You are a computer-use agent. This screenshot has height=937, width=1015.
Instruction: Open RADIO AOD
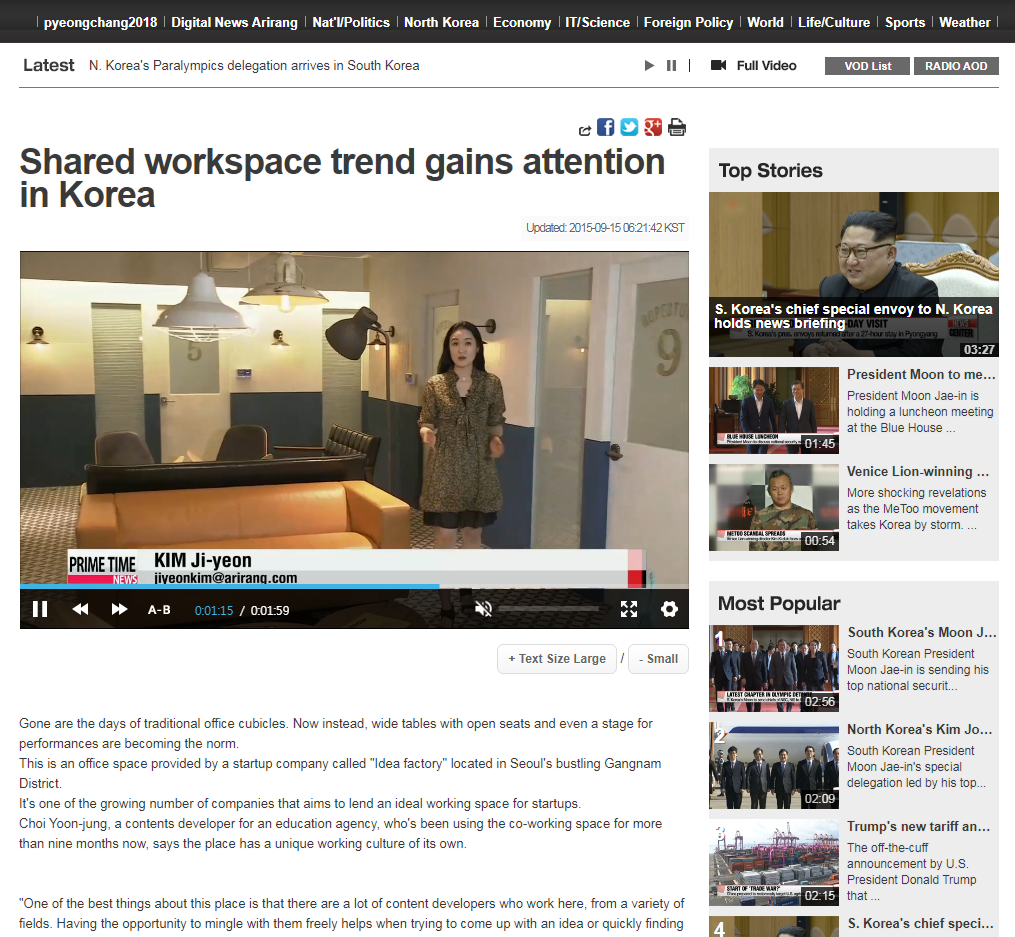[956, 66]
